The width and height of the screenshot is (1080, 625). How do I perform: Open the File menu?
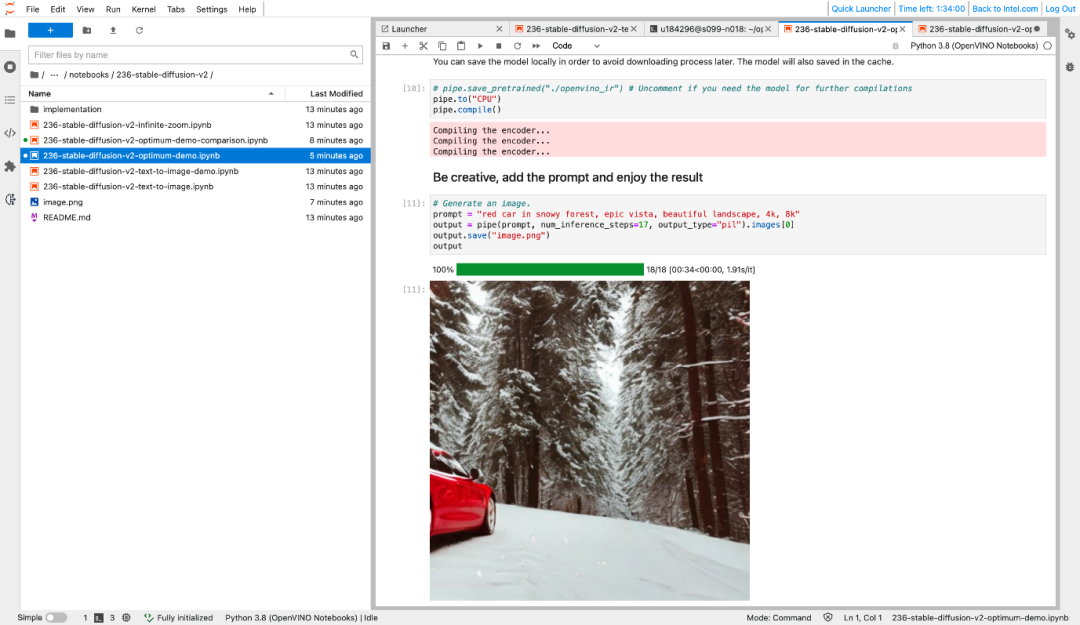32,10
